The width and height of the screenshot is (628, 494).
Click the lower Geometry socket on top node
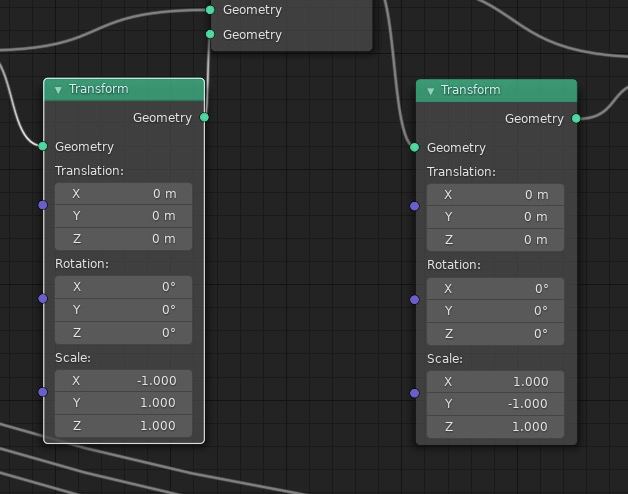(210, 34)
